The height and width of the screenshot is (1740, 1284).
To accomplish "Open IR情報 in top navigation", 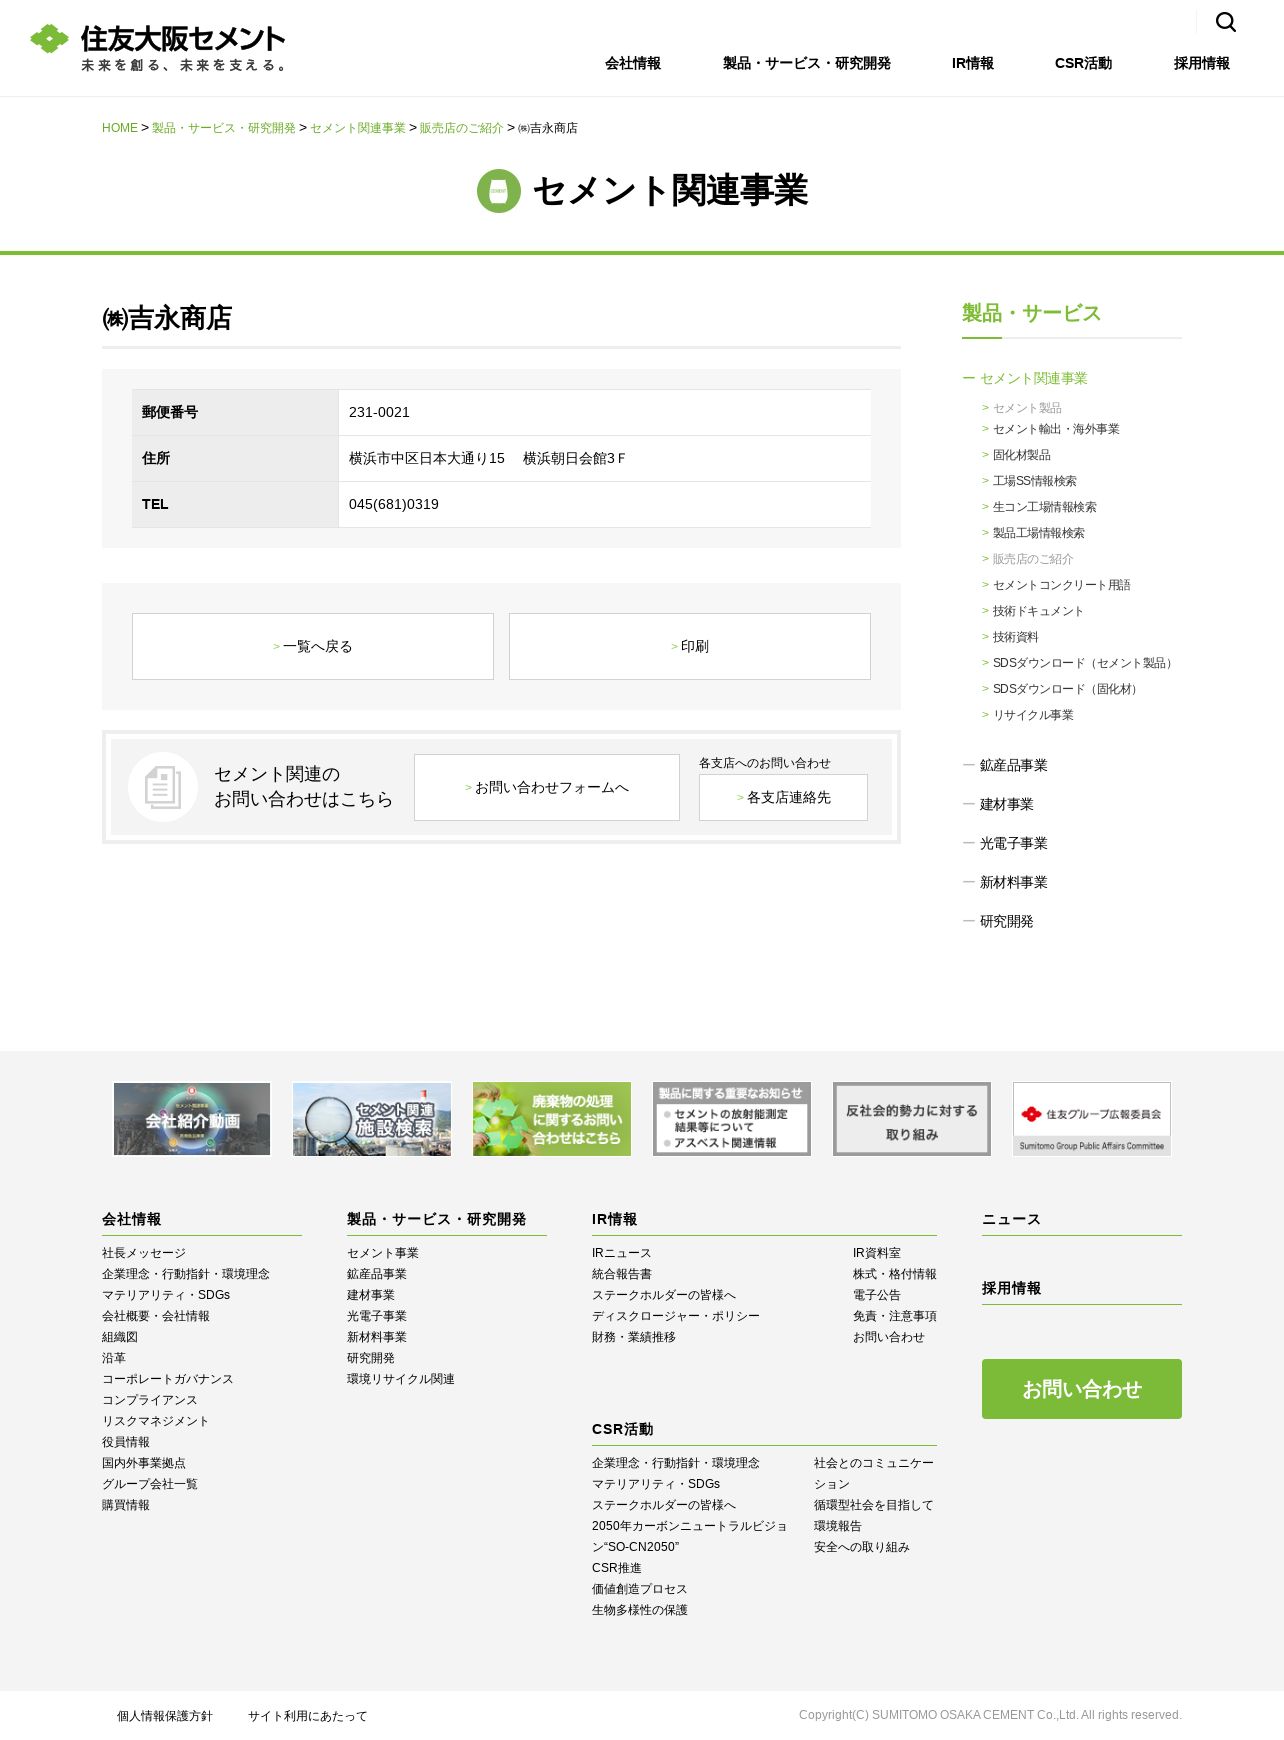I will (x=973, y=63).
